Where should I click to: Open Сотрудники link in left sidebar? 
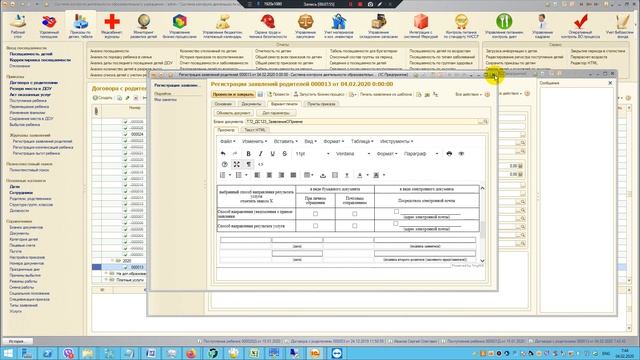[x=21, y=192]
